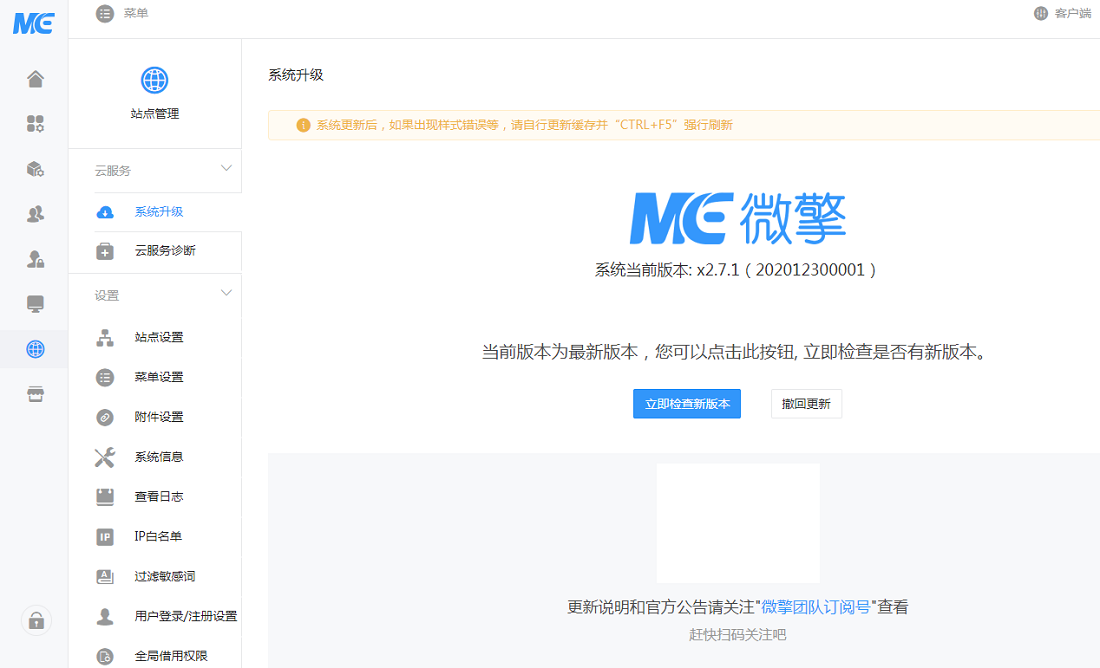Click the 客户端 option at top right
This screenshot has height=668, width=1100.
coord(1064,13)
